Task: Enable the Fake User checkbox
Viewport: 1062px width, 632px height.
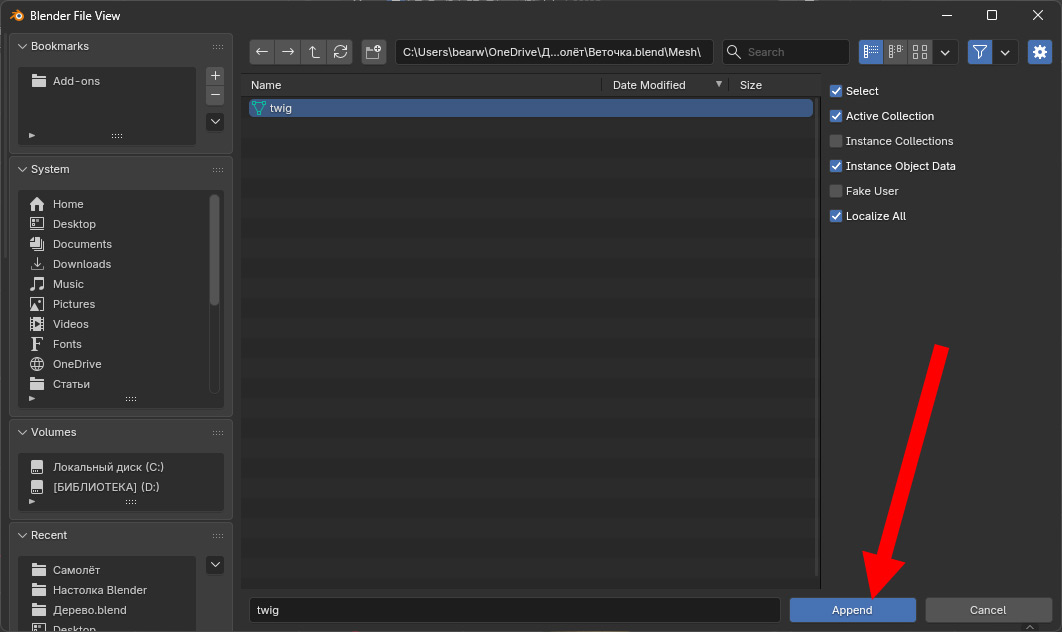Action: point(837,191)
